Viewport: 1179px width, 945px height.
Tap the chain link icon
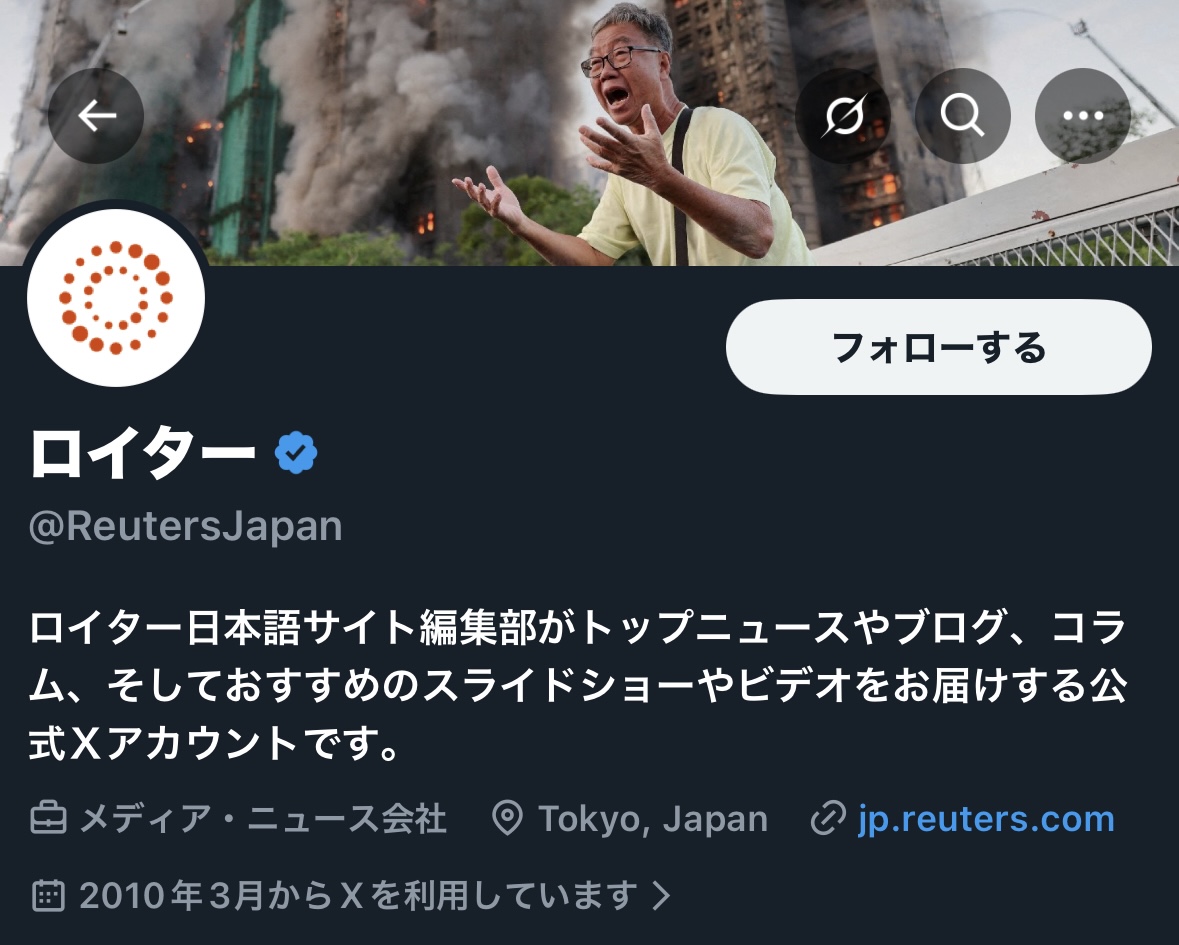(829, 819)
